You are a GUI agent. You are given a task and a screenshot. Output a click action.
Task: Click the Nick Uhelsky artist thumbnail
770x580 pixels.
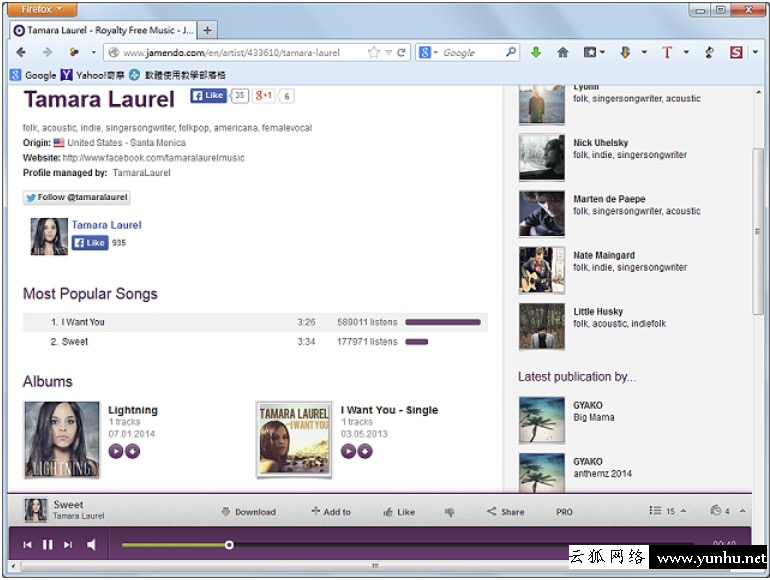(542, 158)
